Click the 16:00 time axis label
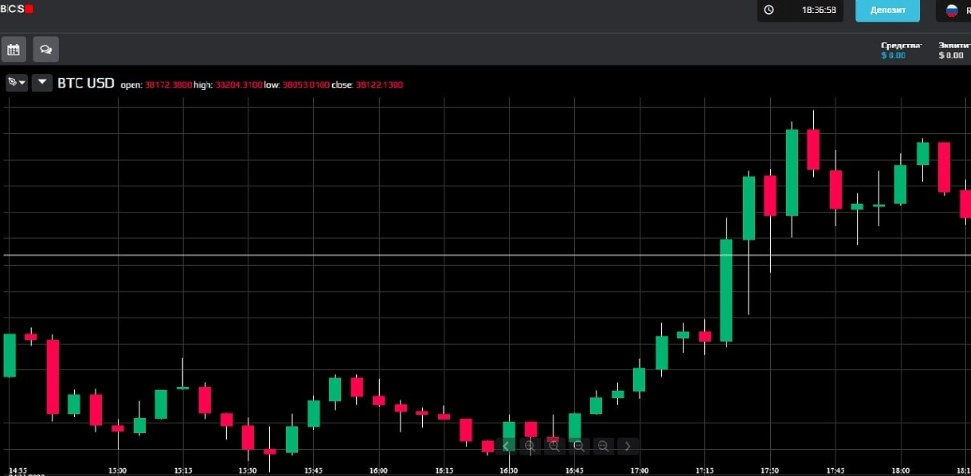Screen dimensions: 971x476 378,470
